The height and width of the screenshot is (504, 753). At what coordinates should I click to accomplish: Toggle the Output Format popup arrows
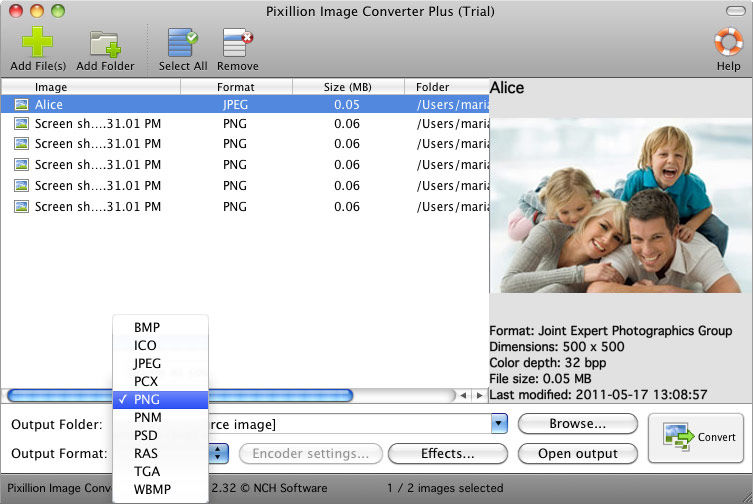[x=220, y=453]
